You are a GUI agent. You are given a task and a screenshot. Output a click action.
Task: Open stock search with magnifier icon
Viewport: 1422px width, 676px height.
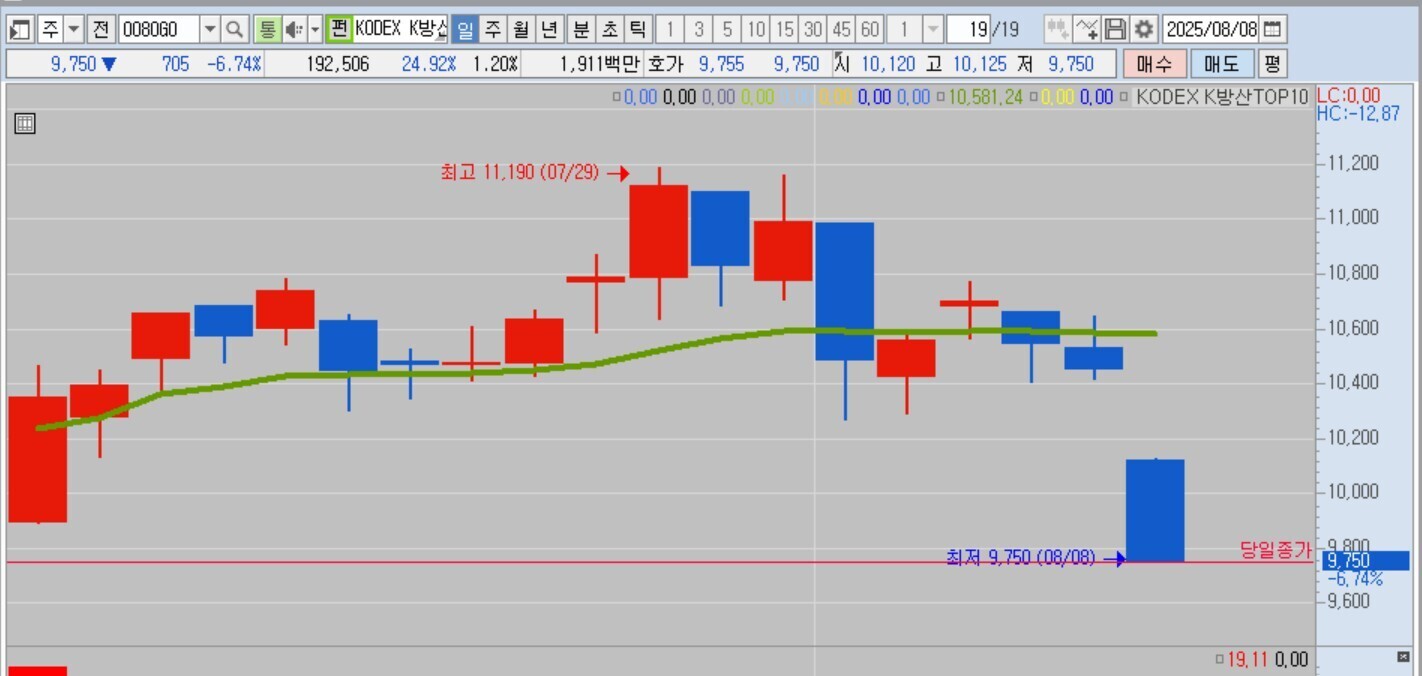pos(234,29)
